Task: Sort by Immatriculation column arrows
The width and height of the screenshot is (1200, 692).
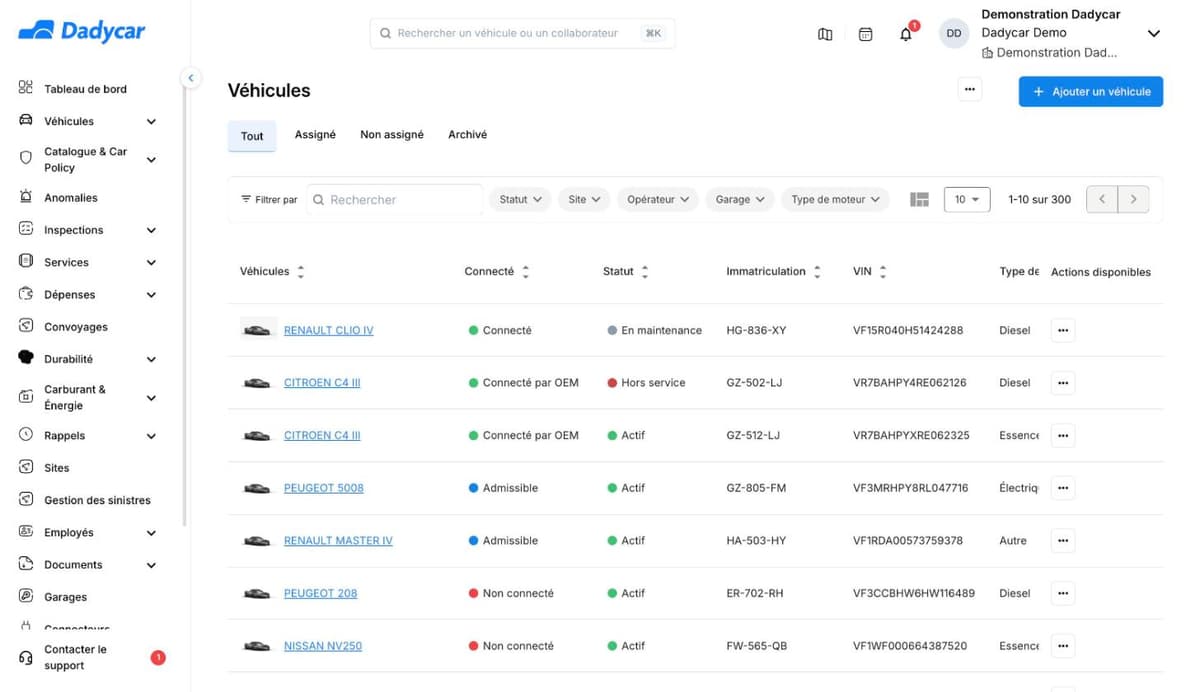Action: 817,272
